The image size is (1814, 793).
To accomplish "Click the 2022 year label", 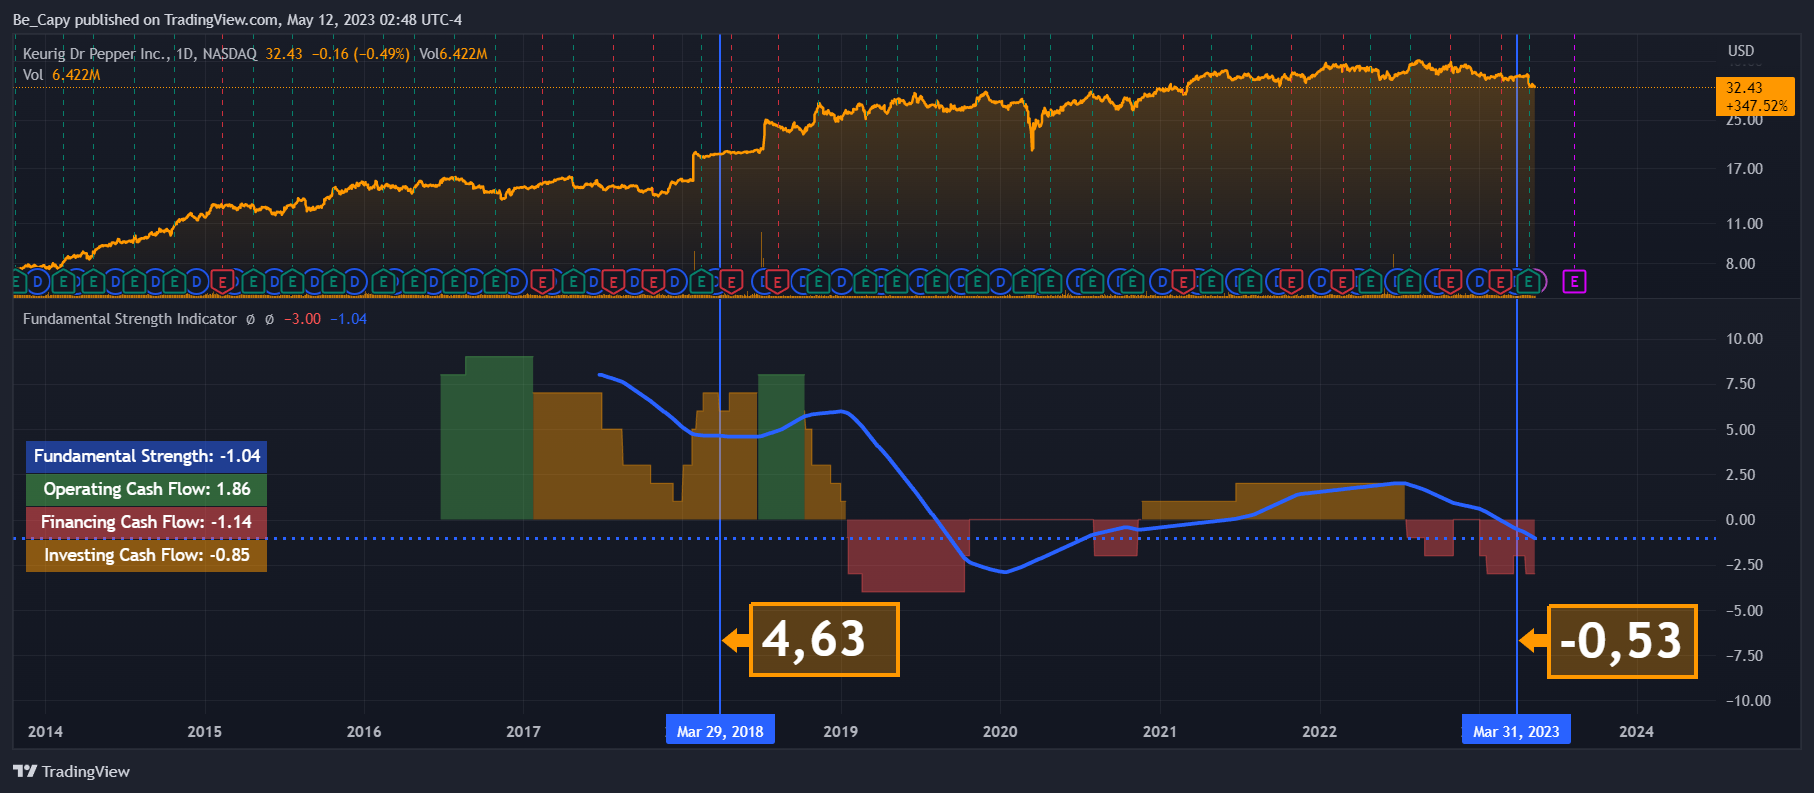I will pos(1319,732).
